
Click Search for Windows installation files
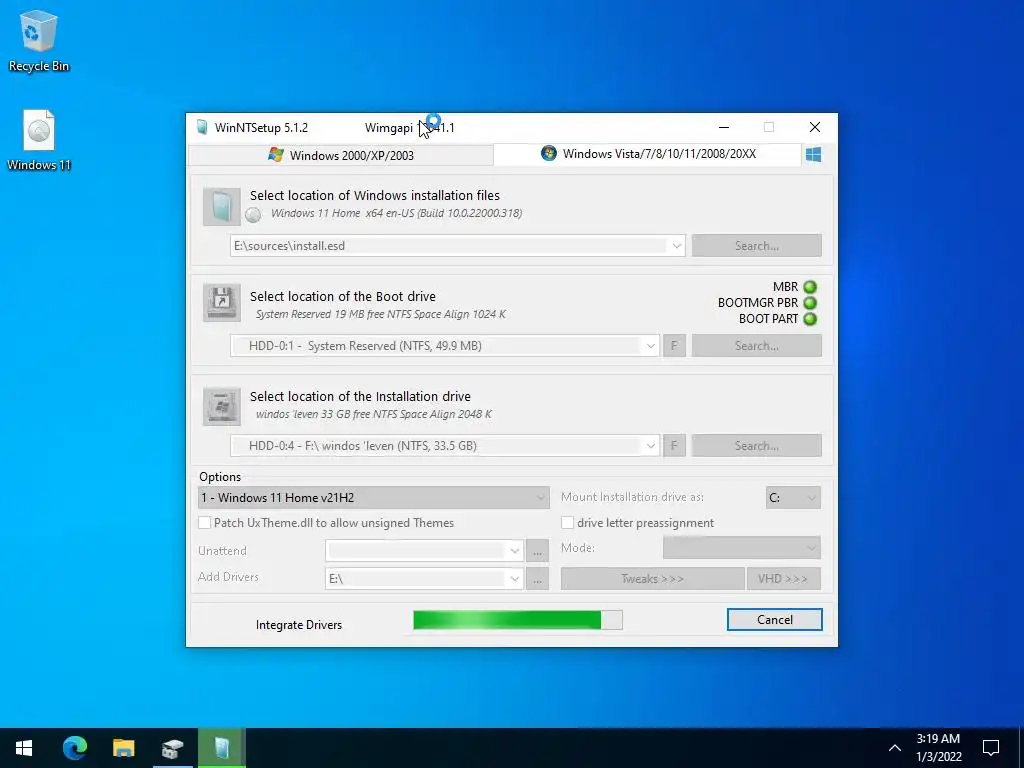(x=756, y=246)
